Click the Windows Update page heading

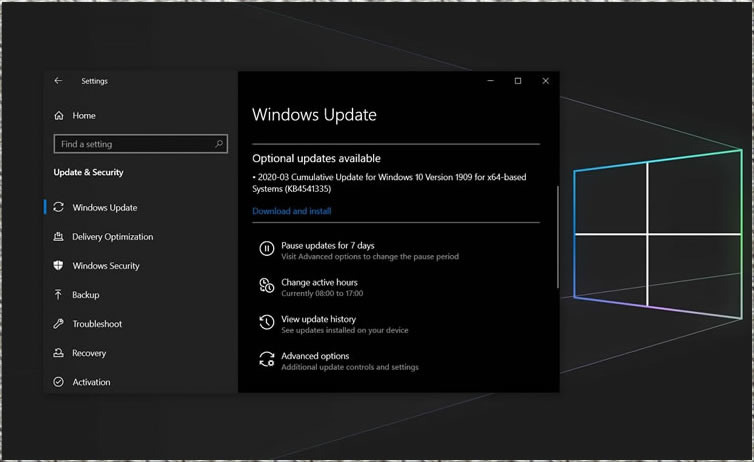314,115
